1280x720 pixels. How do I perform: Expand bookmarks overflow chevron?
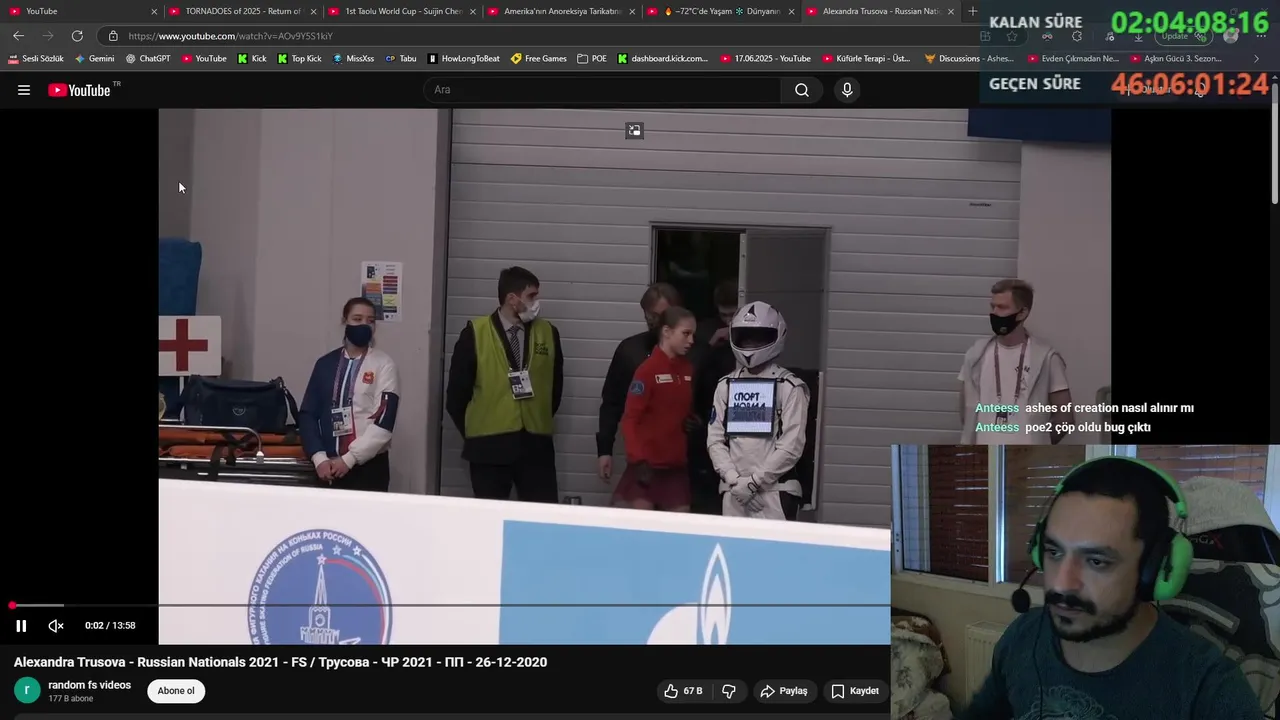1257,59
